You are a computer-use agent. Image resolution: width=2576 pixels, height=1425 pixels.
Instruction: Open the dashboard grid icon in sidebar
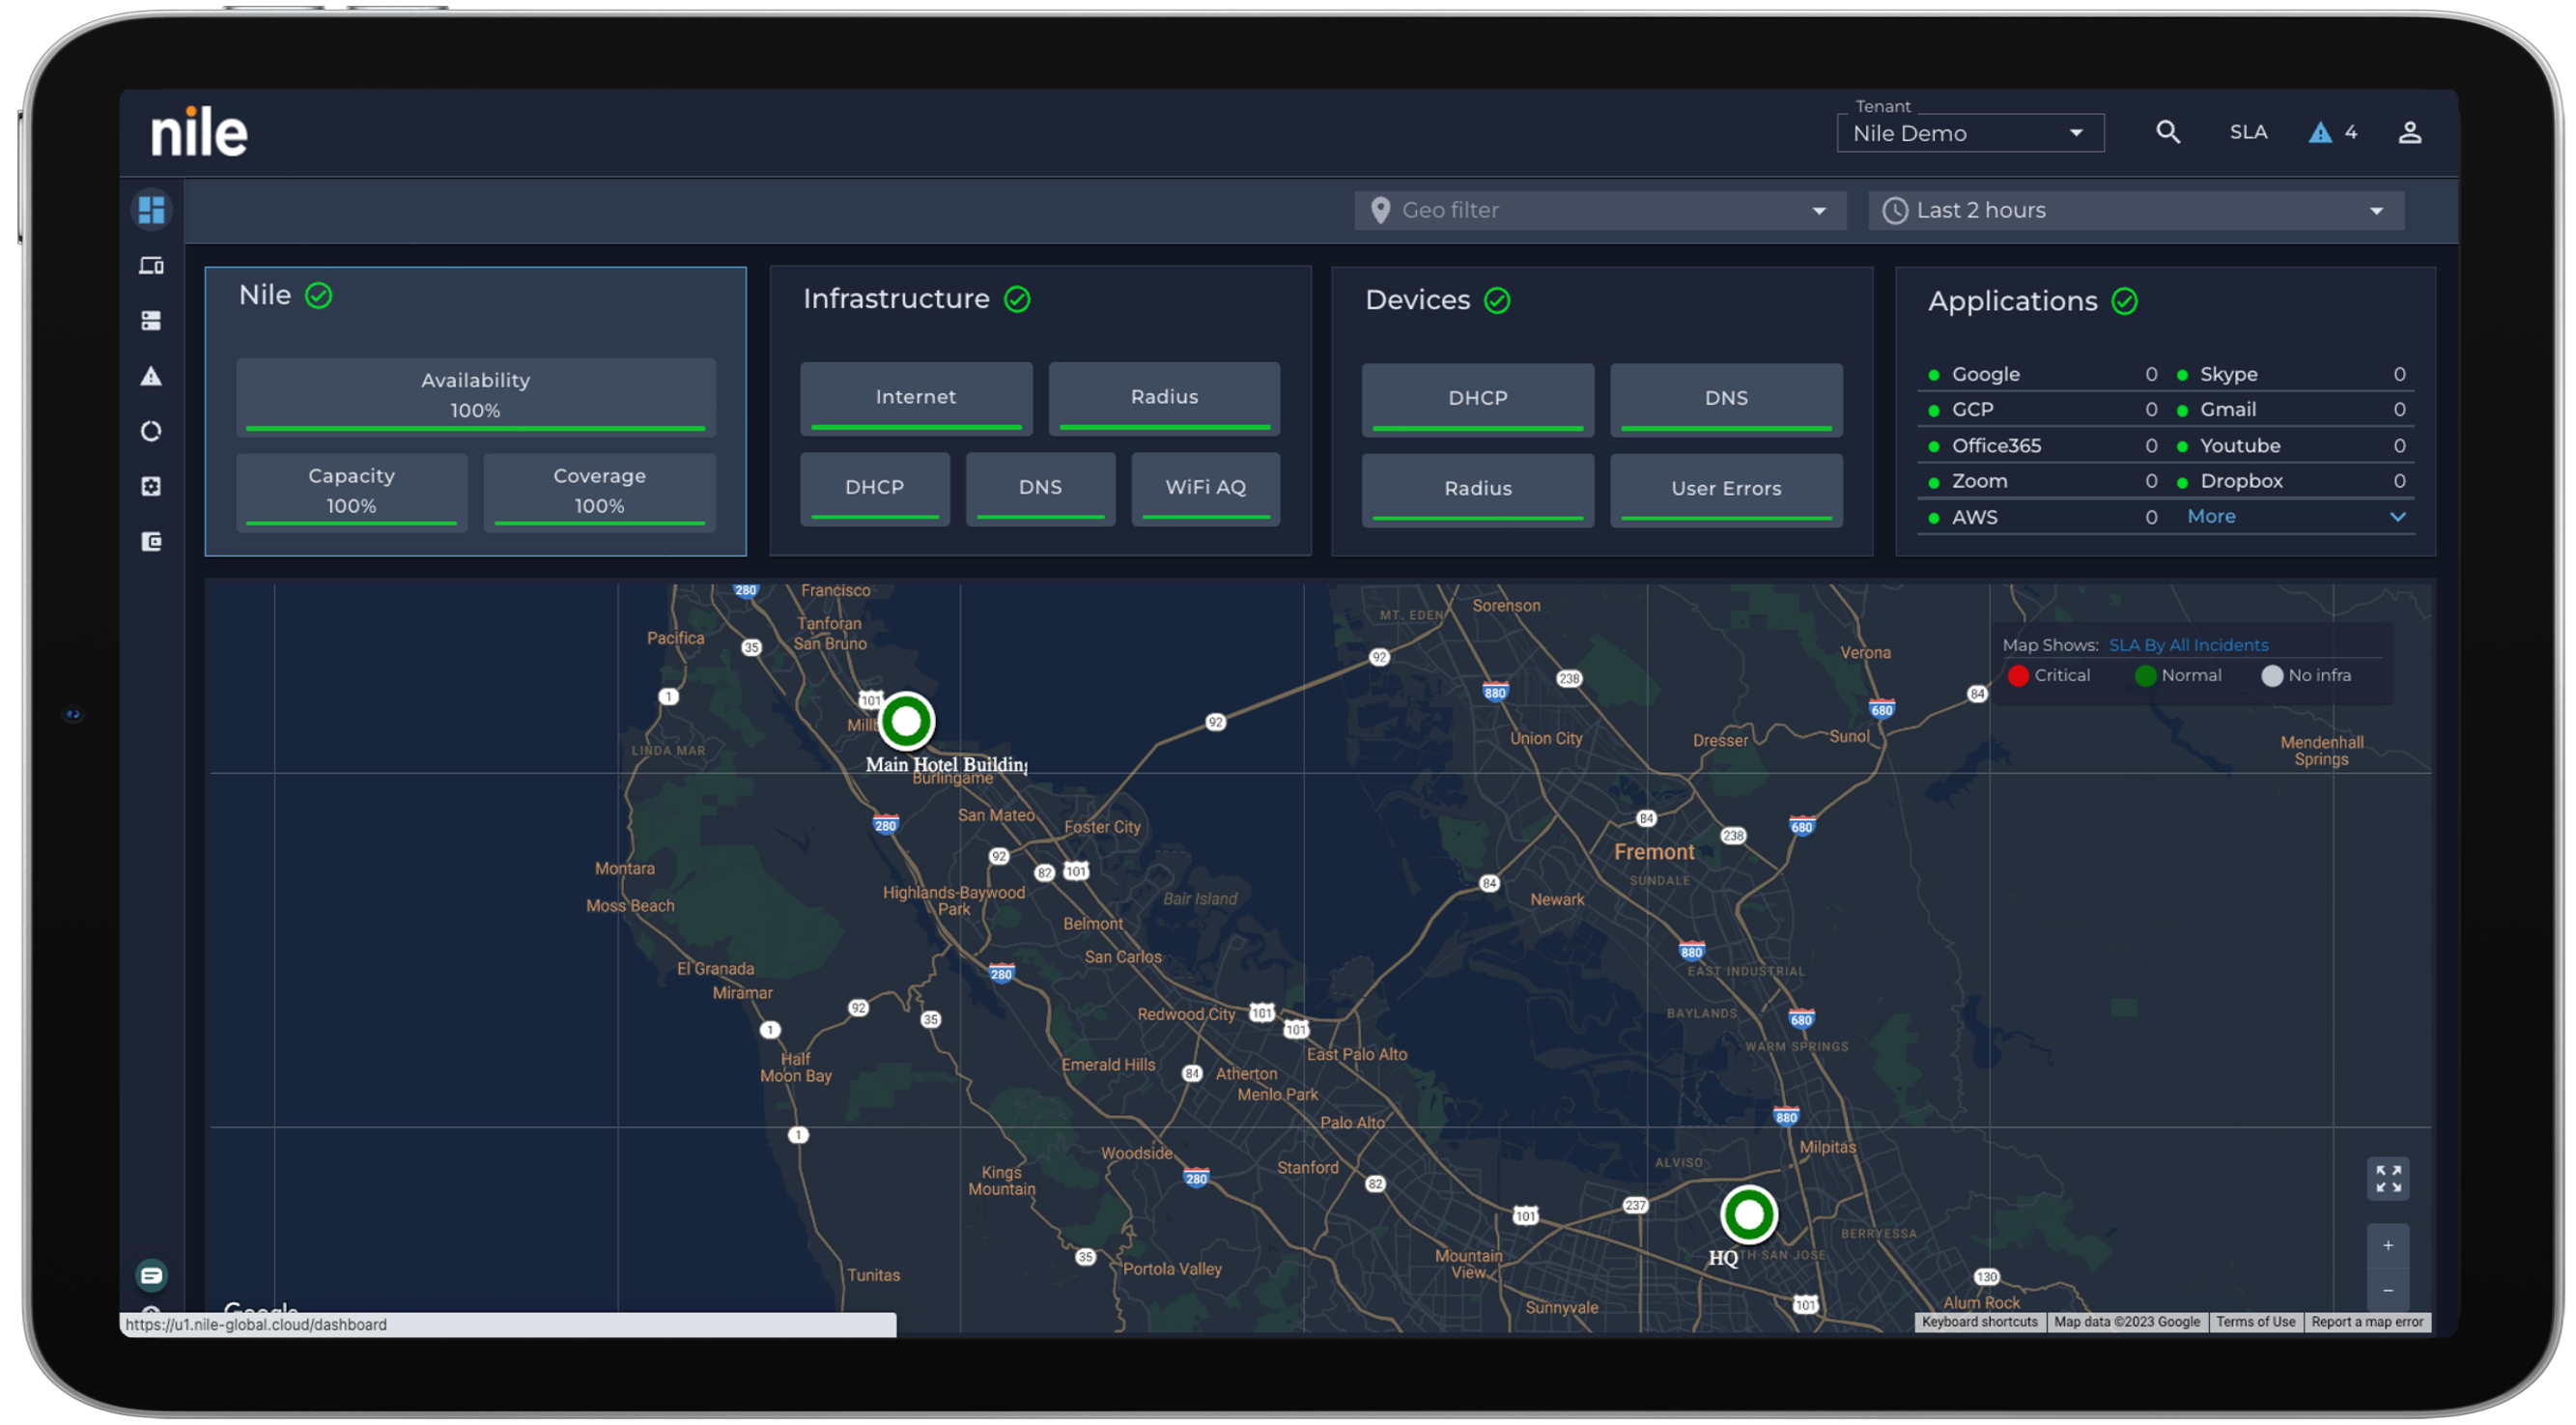click(x=151, y=210)
